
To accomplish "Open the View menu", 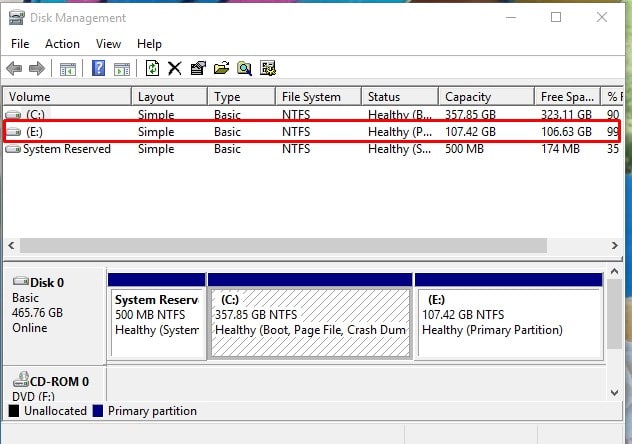I will (x=108, y=44).
